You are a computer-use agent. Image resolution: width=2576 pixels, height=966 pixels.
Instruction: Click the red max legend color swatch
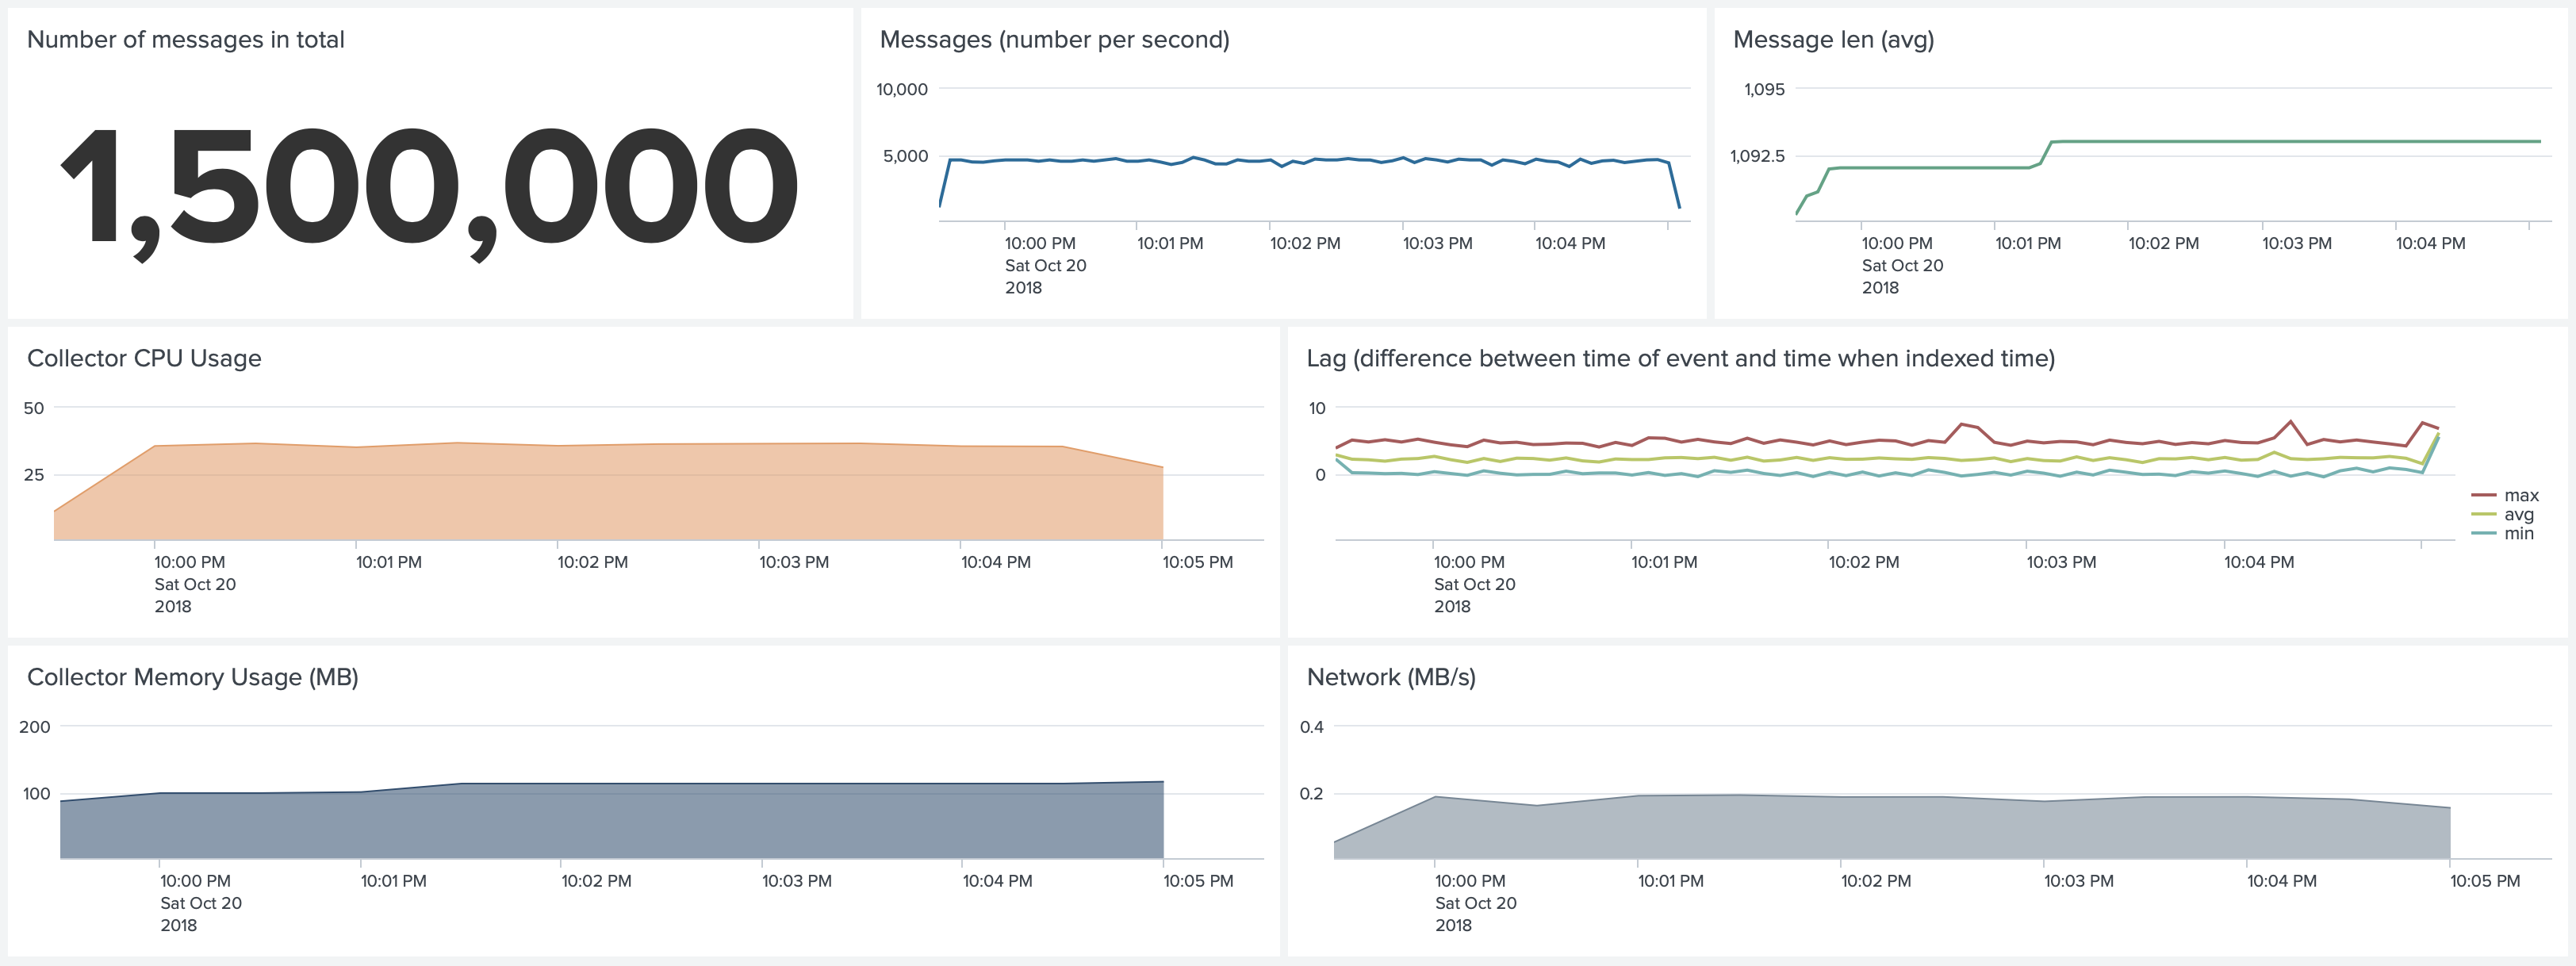click(2484, 496)
